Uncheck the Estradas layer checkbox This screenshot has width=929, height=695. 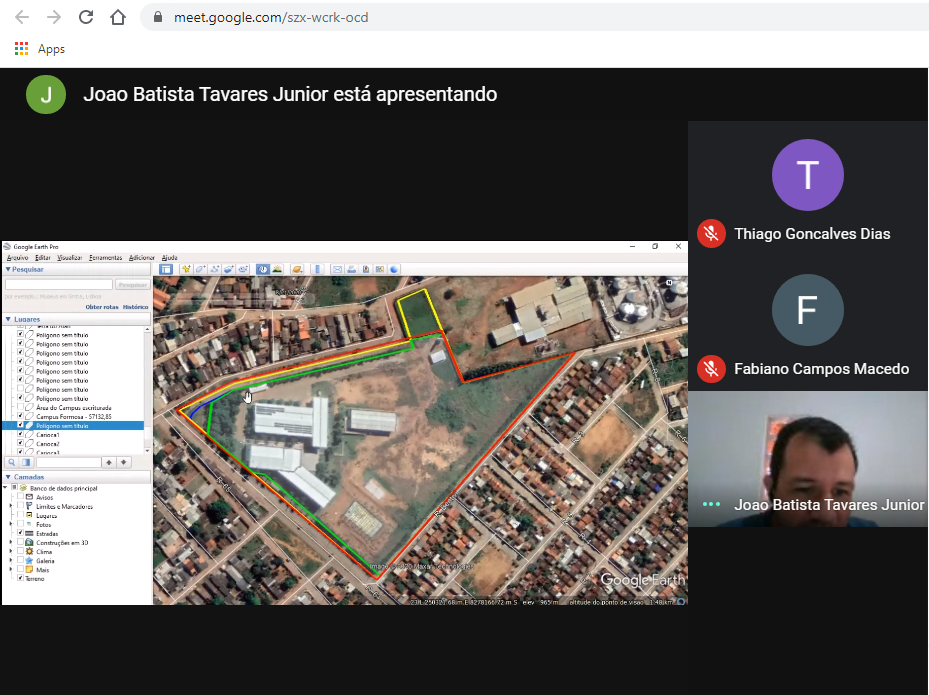[20, 533]
